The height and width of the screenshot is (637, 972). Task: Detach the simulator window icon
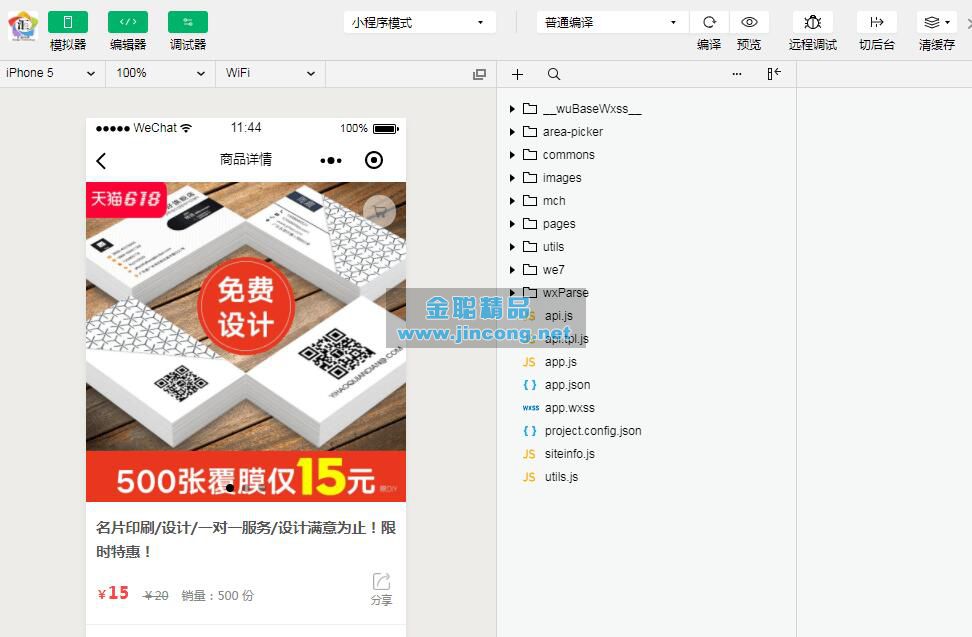click(x=479, y=74)
